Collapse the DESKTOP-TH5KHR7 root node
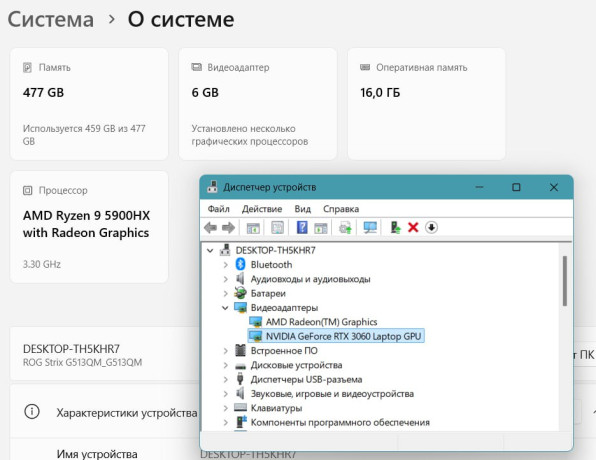This screenshot has width=596, height=460. pos(210,251)
